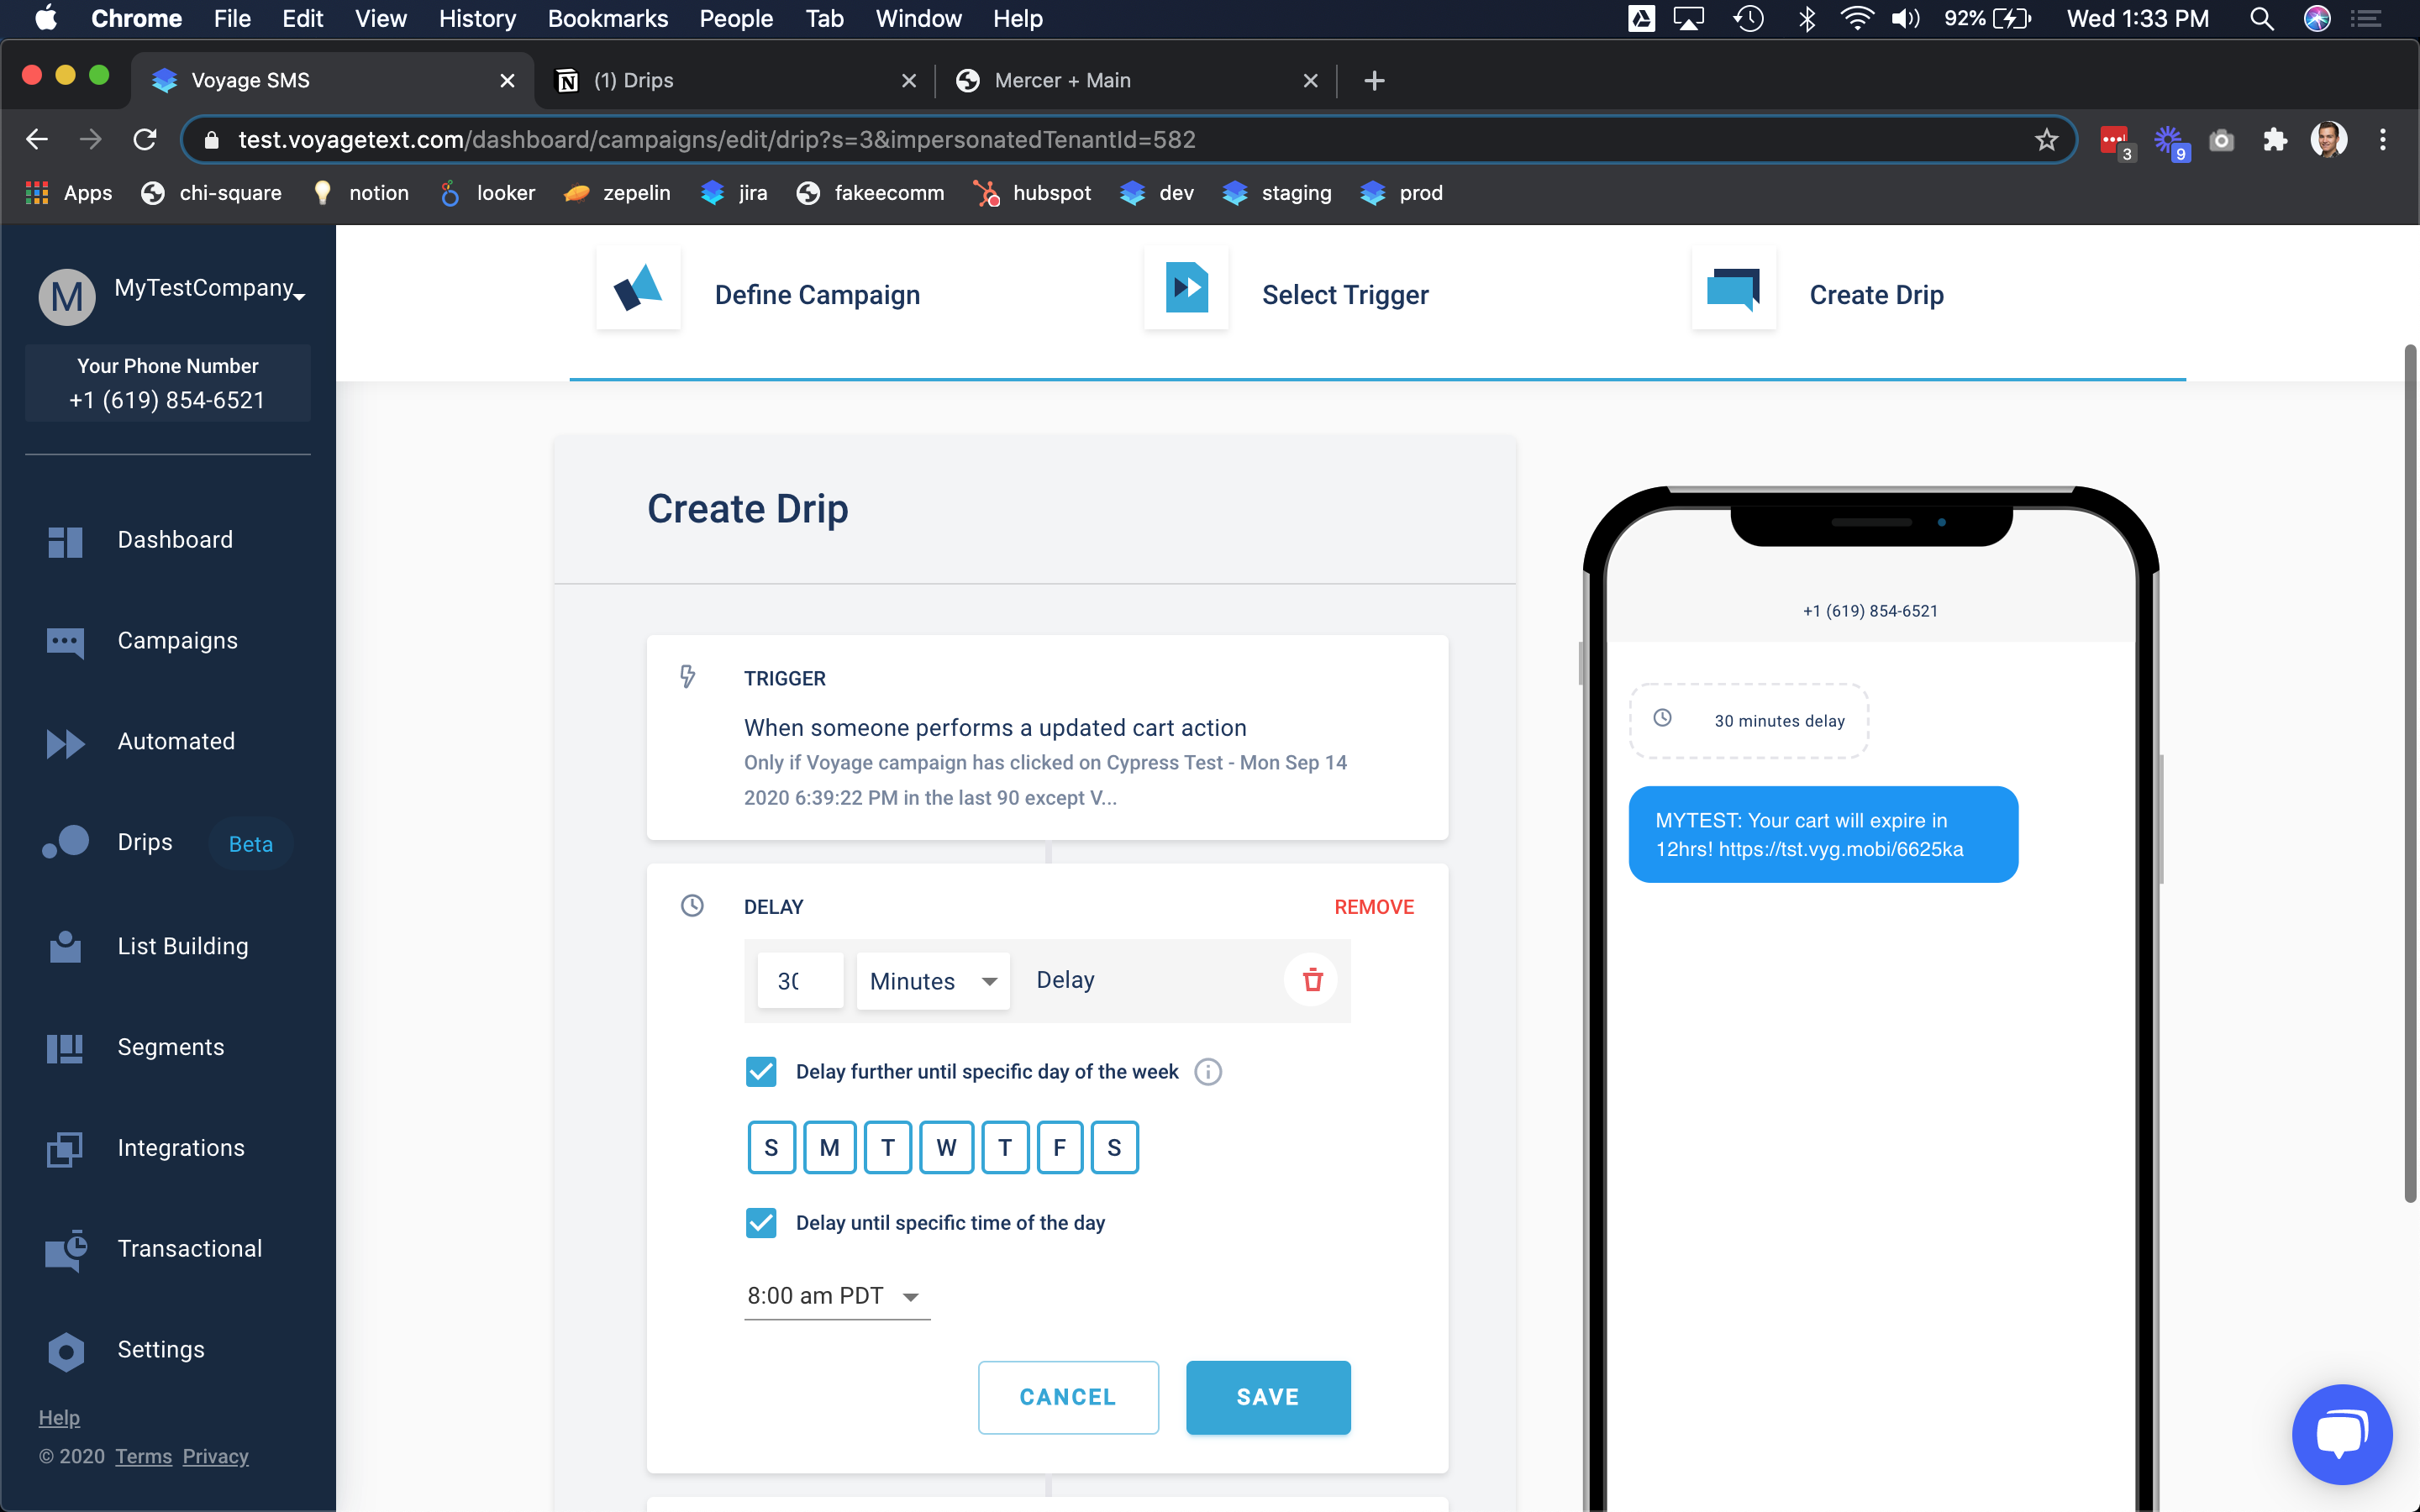The height and width of the screenshot is (1512, 2420).
Task: Uncheck Delay until specific time of day
Action: [x=761, y=1223]
